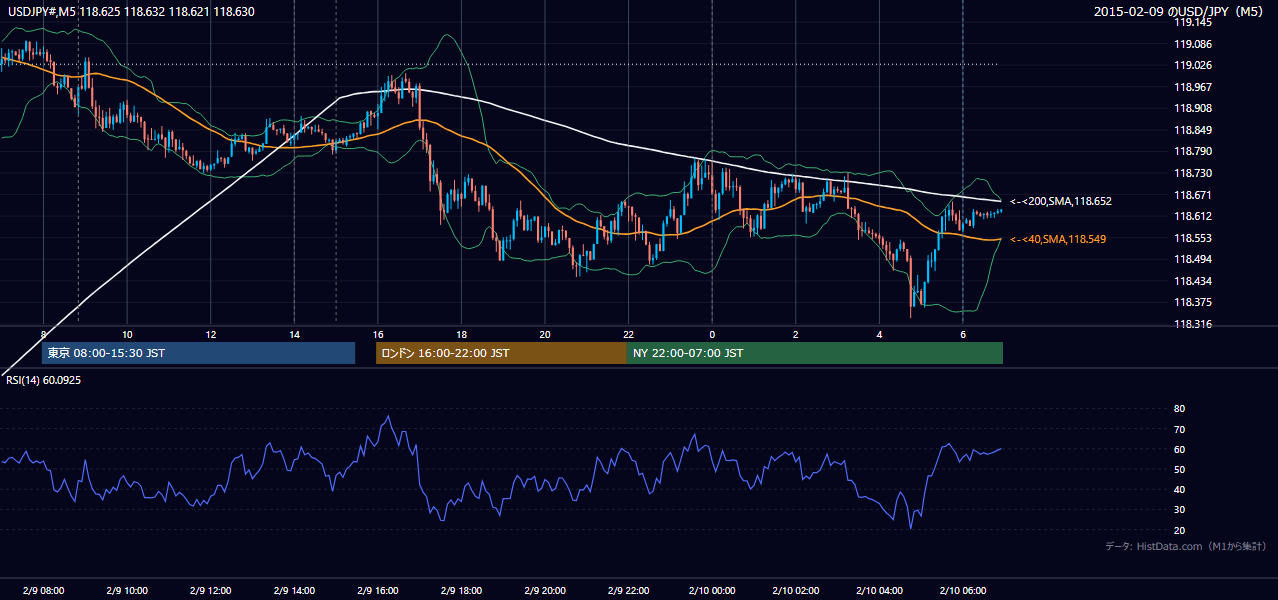Click the 2/9 18:00 time axis label

(x=461, y=590)
